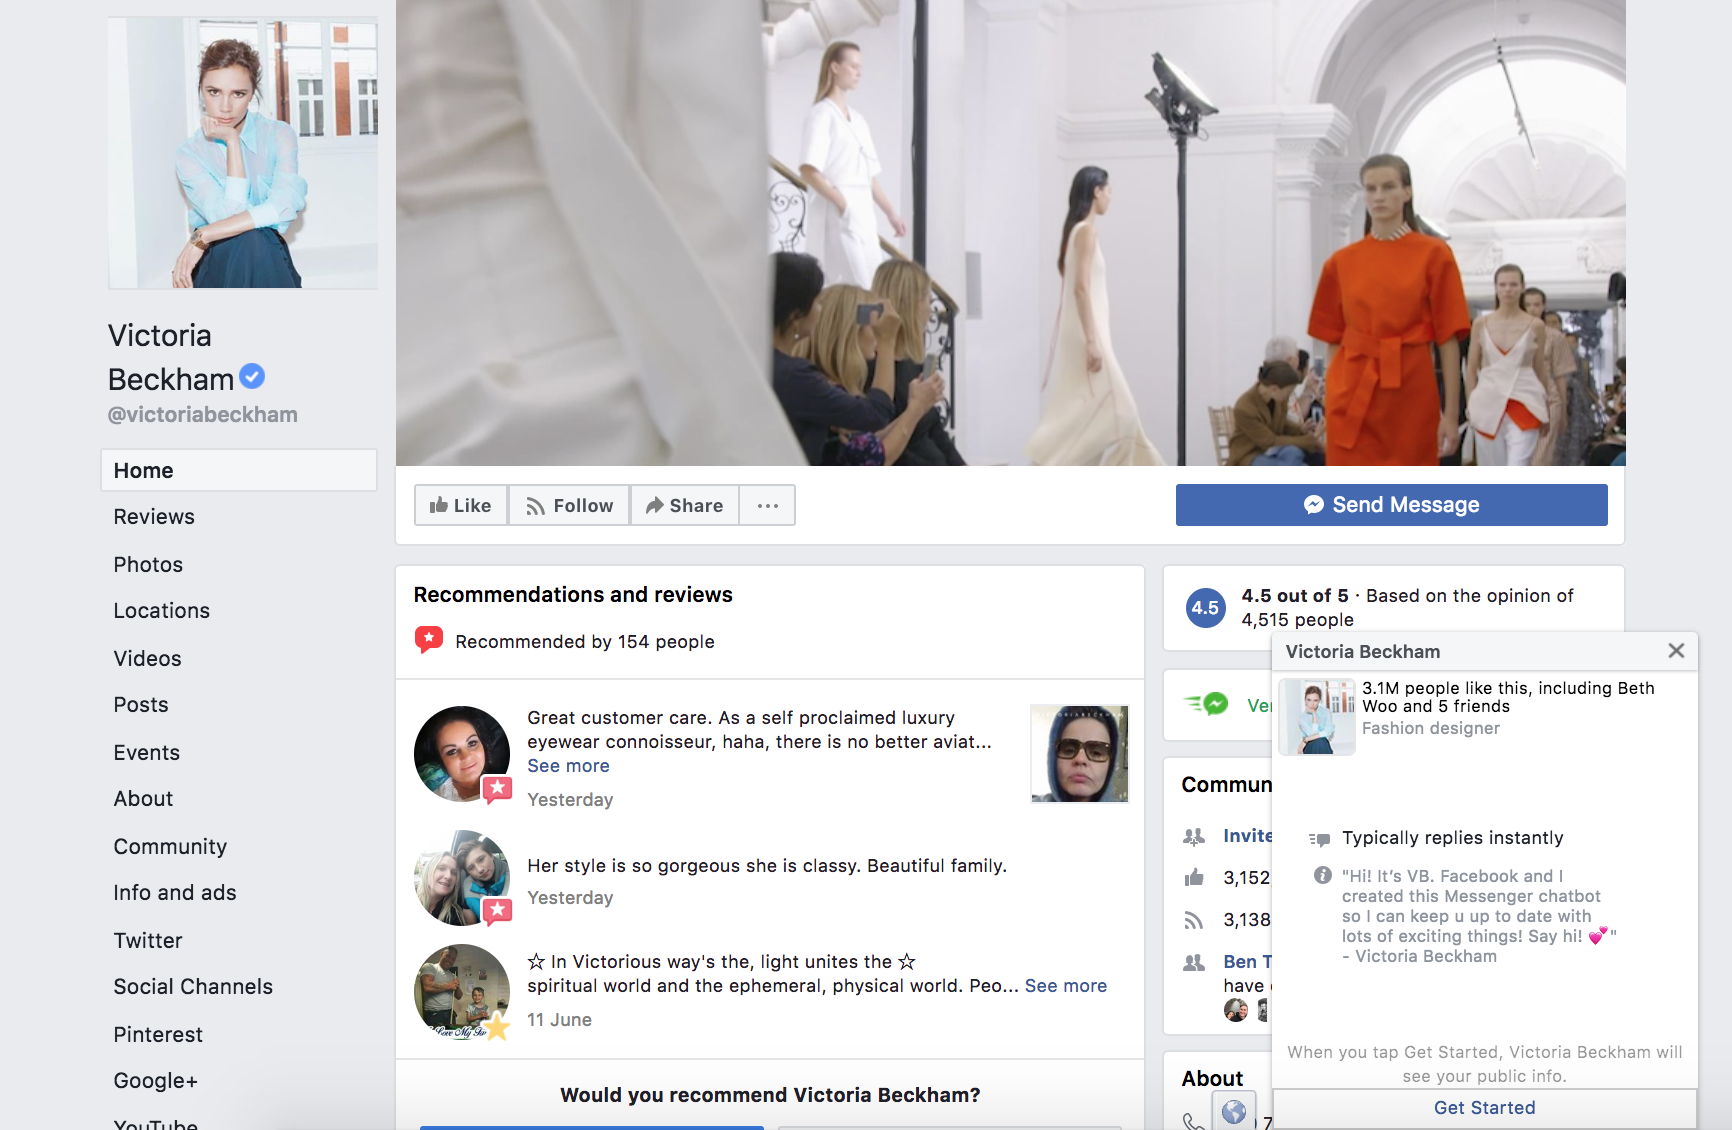Click the phone icon in About
The width and height of the screenshot is (1732, 1130).
coord(1193,1121)
